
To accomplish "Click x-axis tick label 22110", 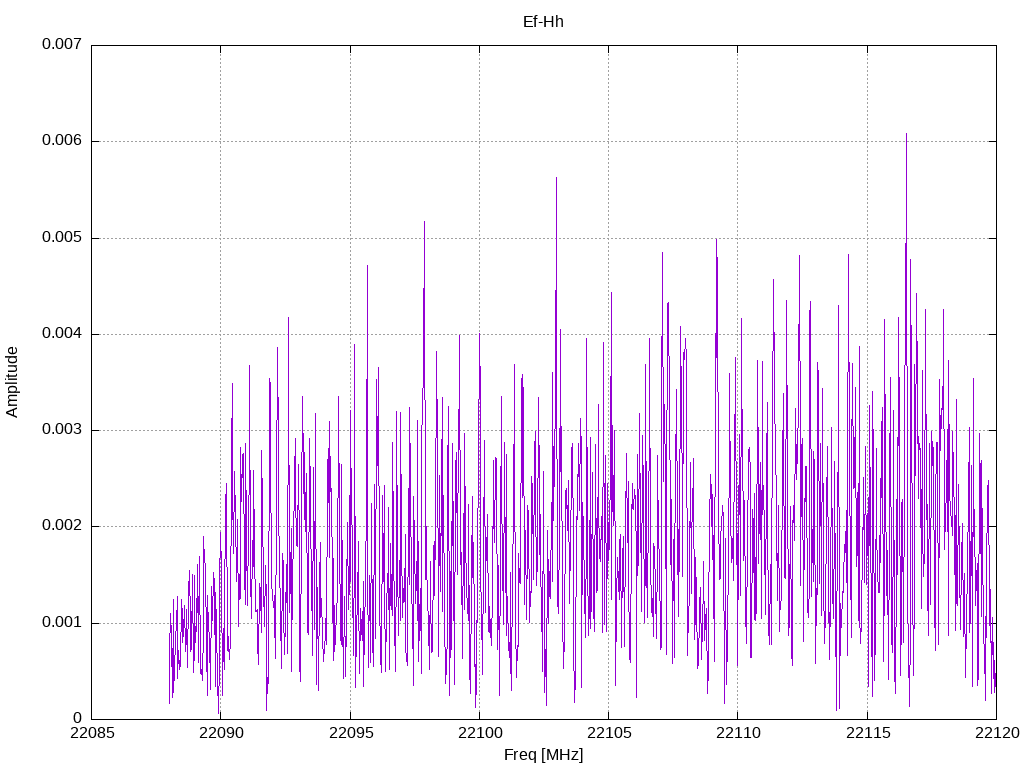I will pos(739,733).
